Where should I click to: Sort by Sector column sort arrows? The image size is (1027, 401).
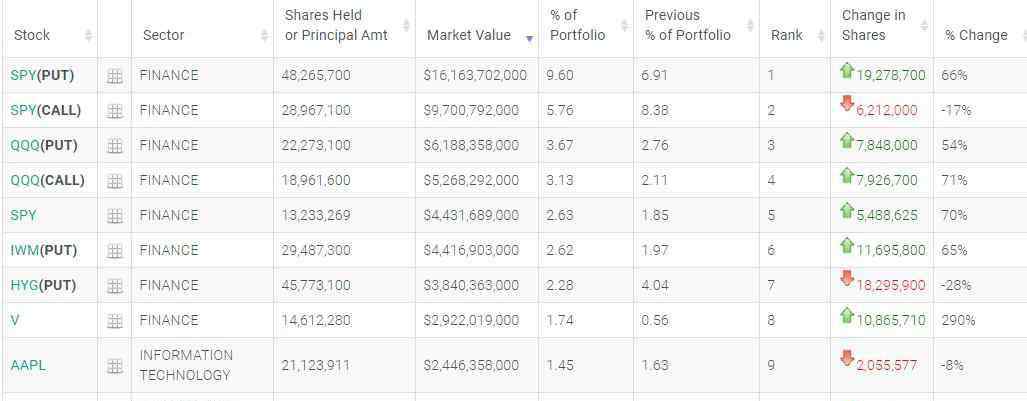coord(265,35)
